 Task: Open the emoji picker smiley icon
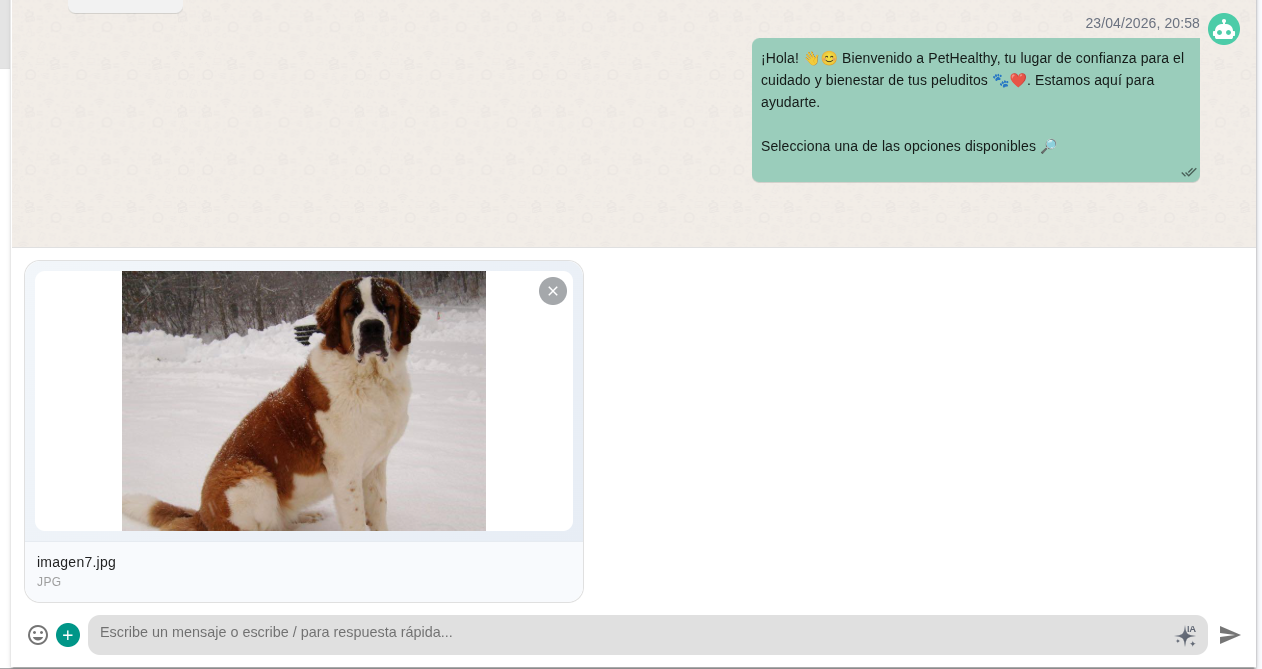coord(38,635)
